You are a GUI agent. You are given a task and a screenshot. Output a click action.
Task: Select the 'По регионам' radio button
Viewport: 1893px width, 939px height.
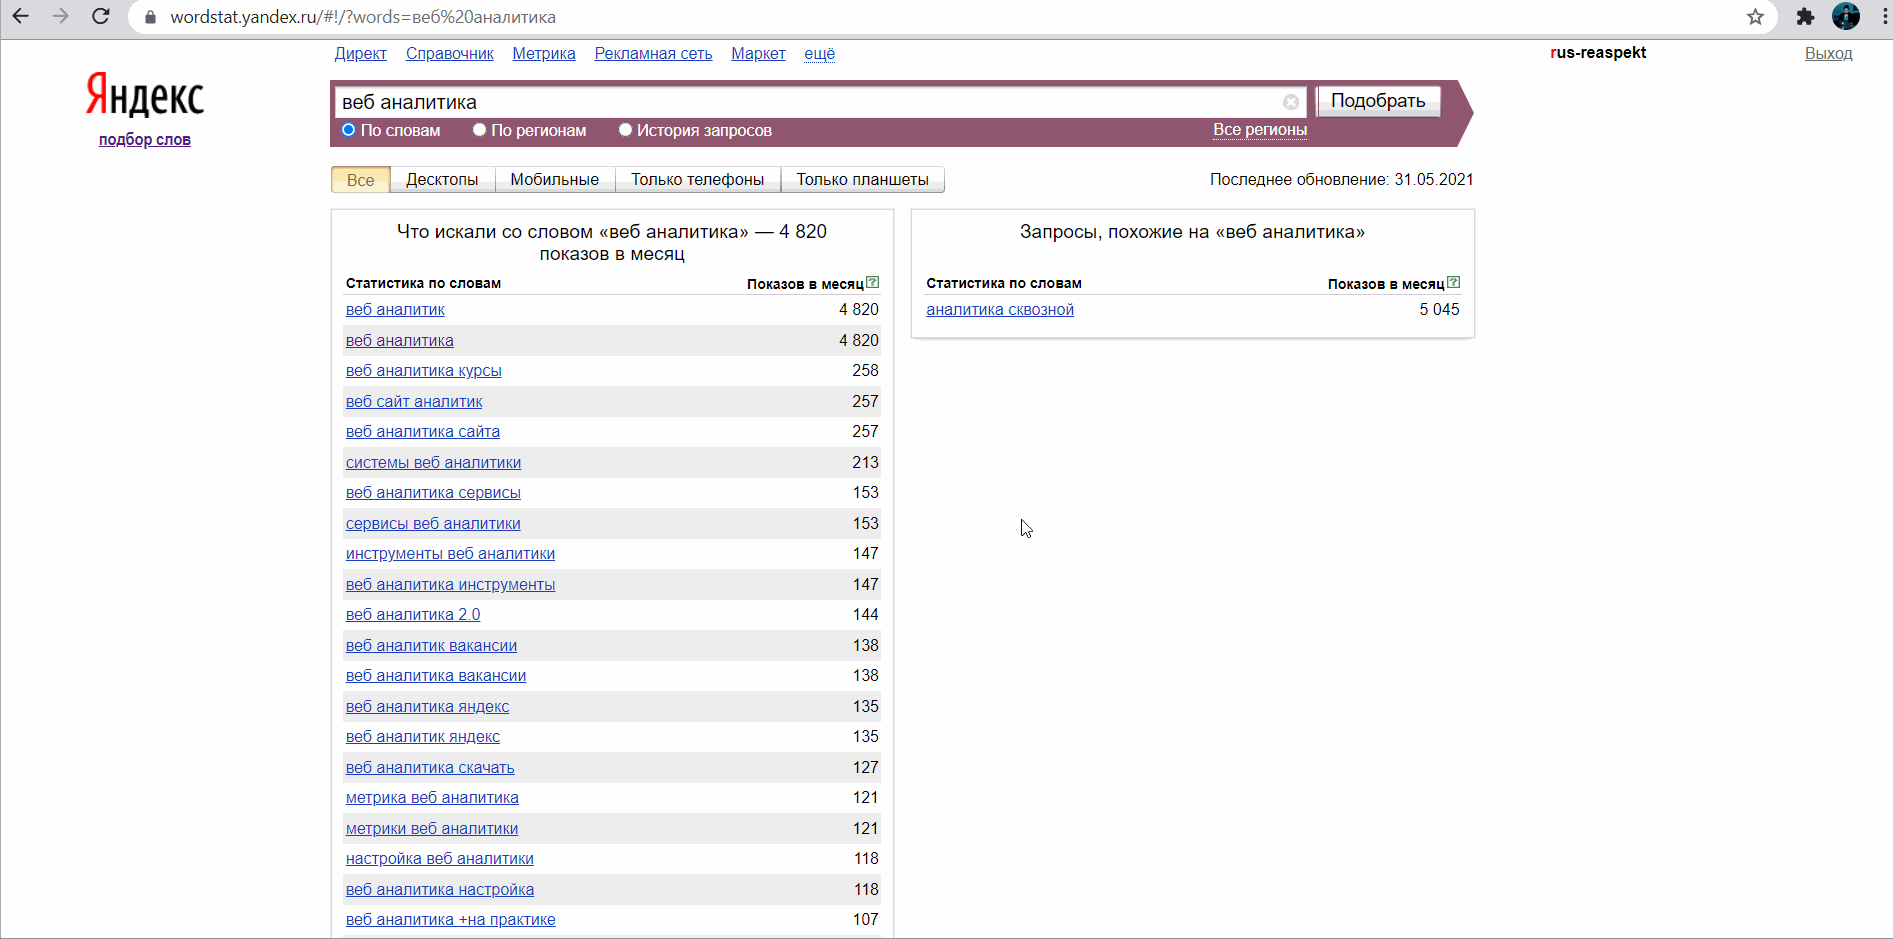pos(480,130)
